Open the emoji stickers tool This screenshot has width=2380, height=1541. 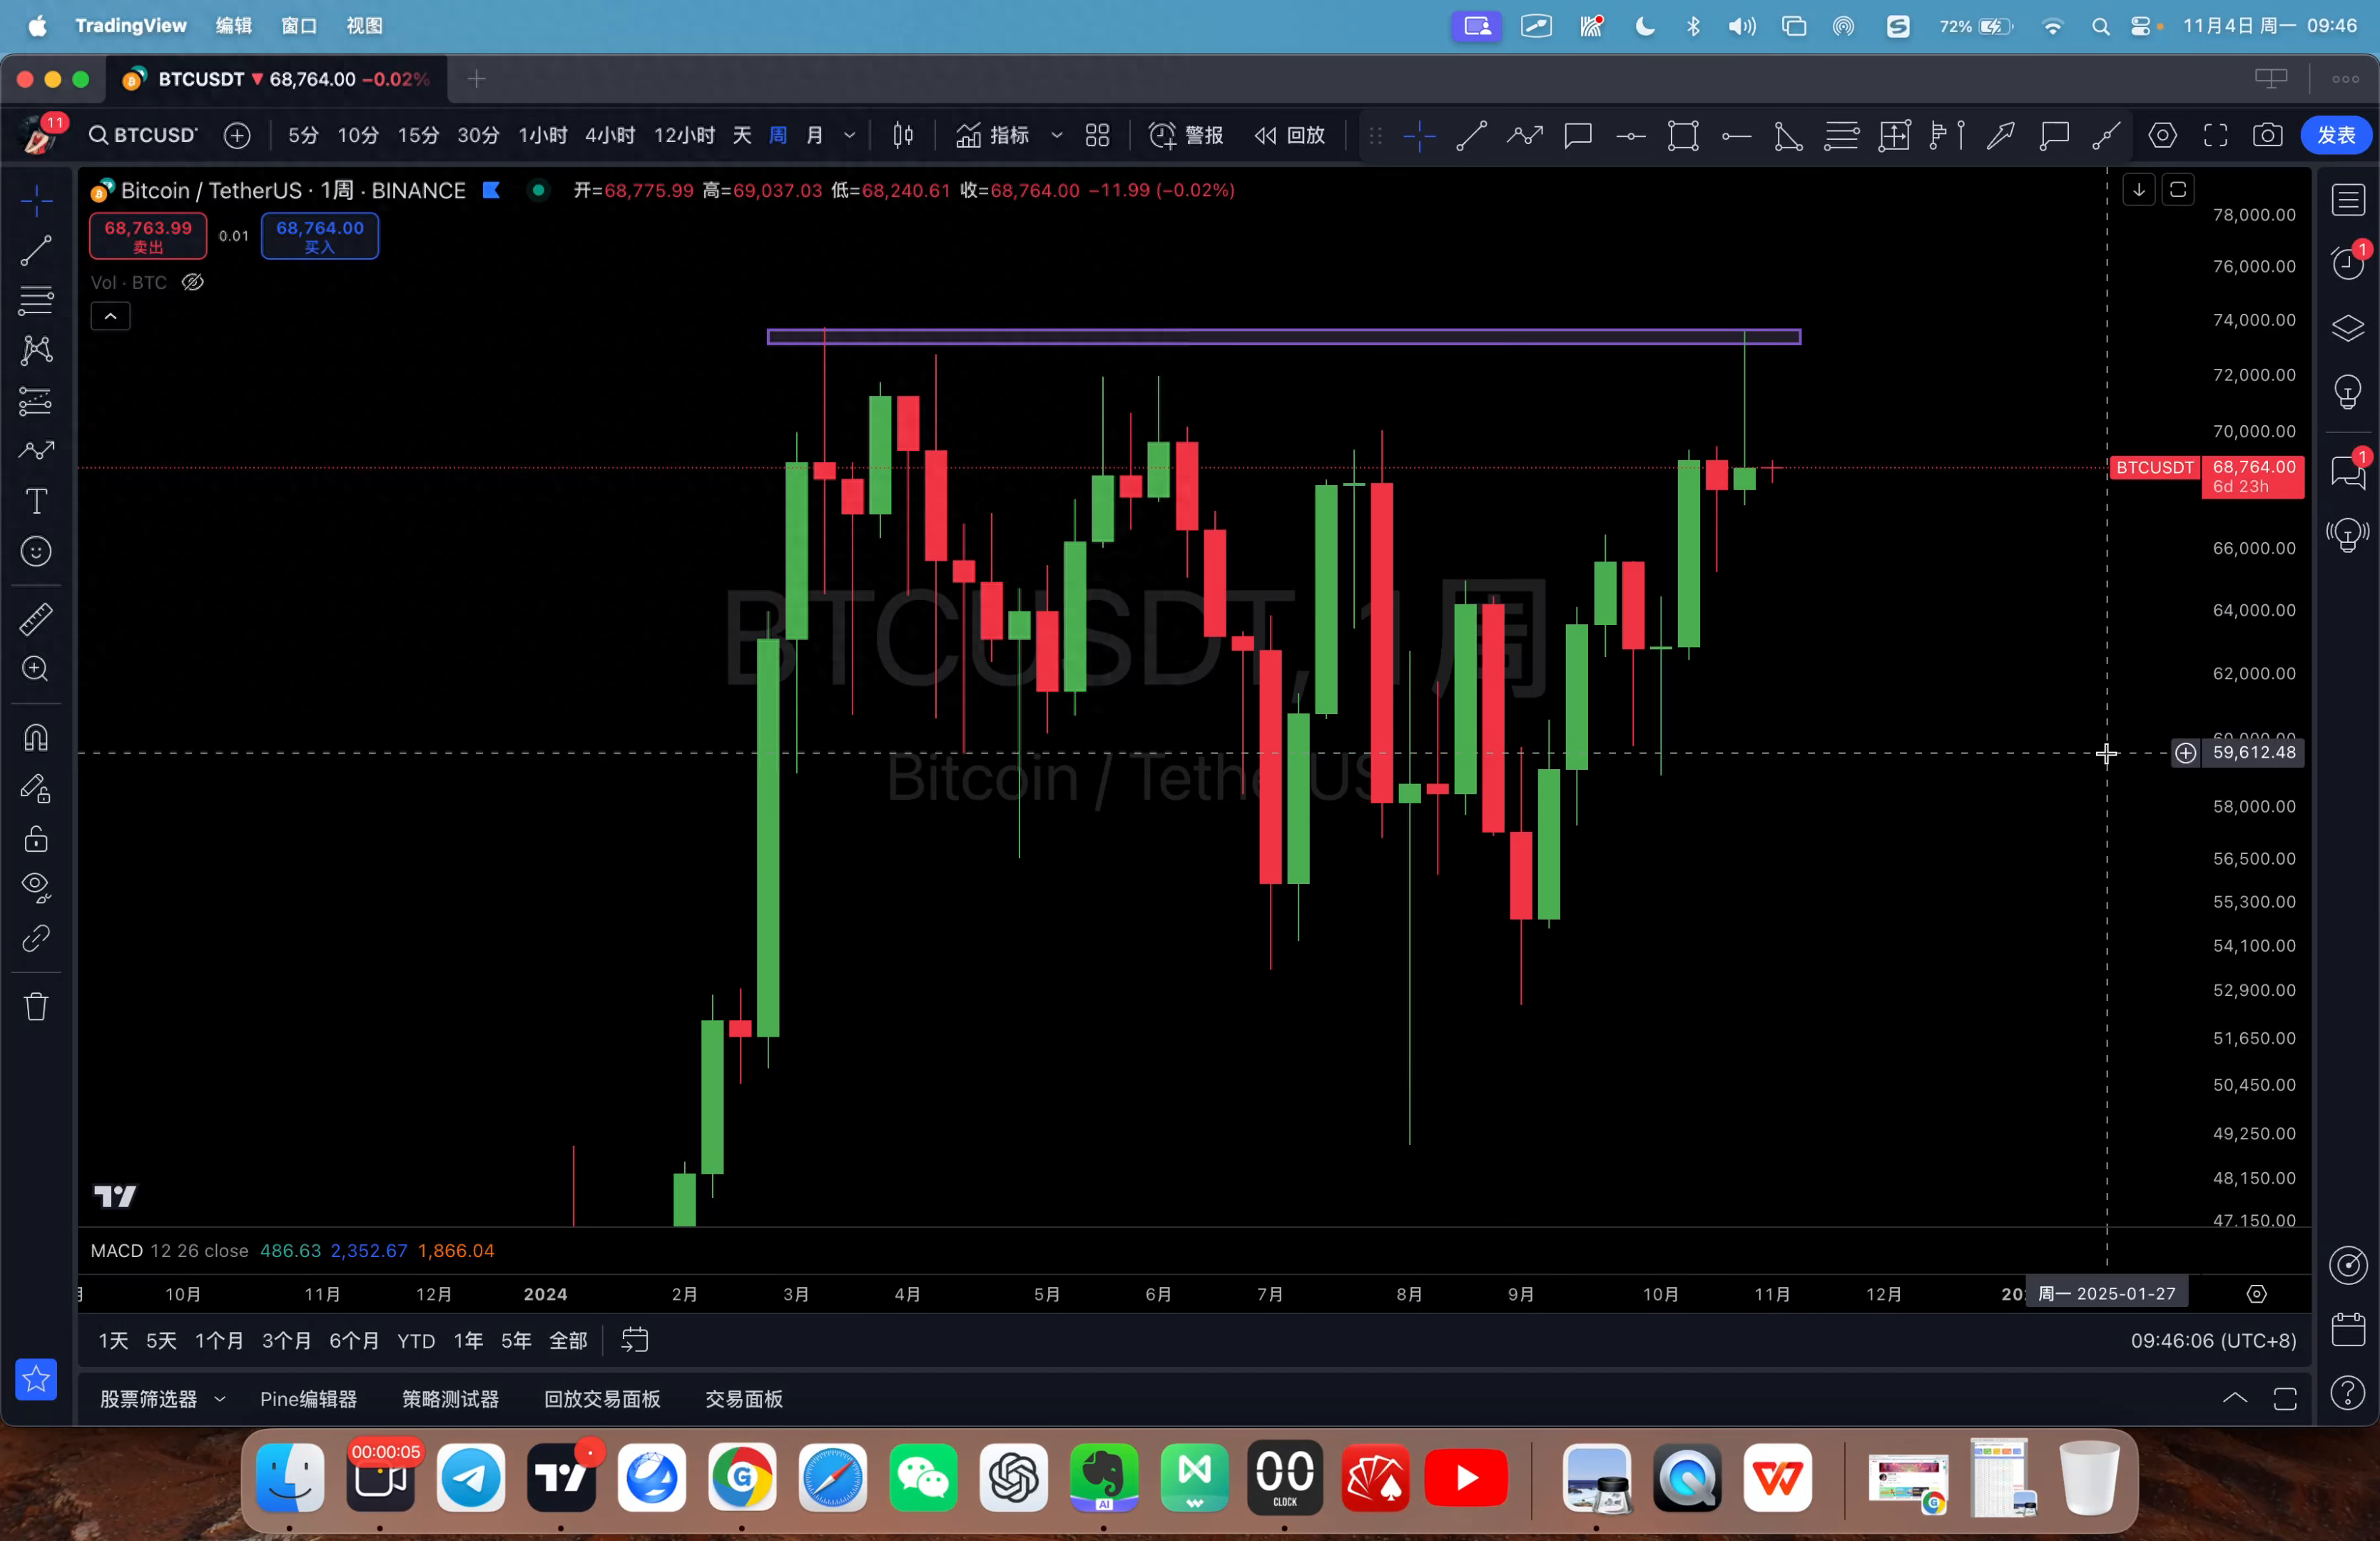[37, 551]
